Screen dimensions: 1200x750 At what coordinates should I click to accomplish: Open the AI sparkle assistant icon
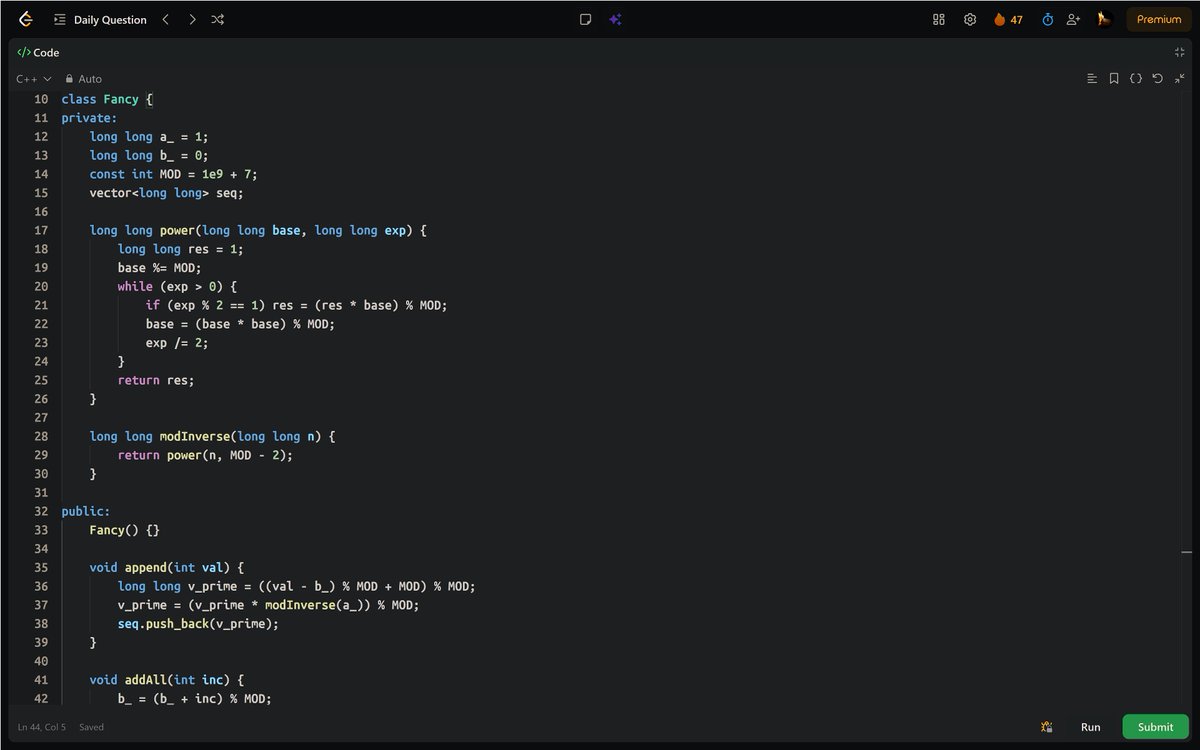click(615, 19)
